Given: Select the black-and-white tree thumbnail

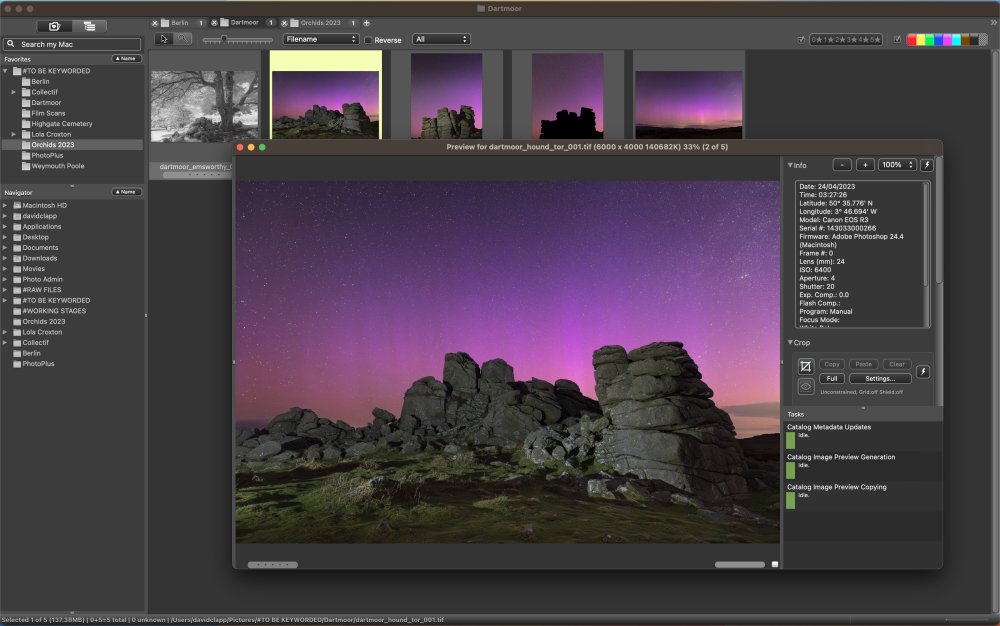Looking at the screenshot, I should tap(205, 106).
